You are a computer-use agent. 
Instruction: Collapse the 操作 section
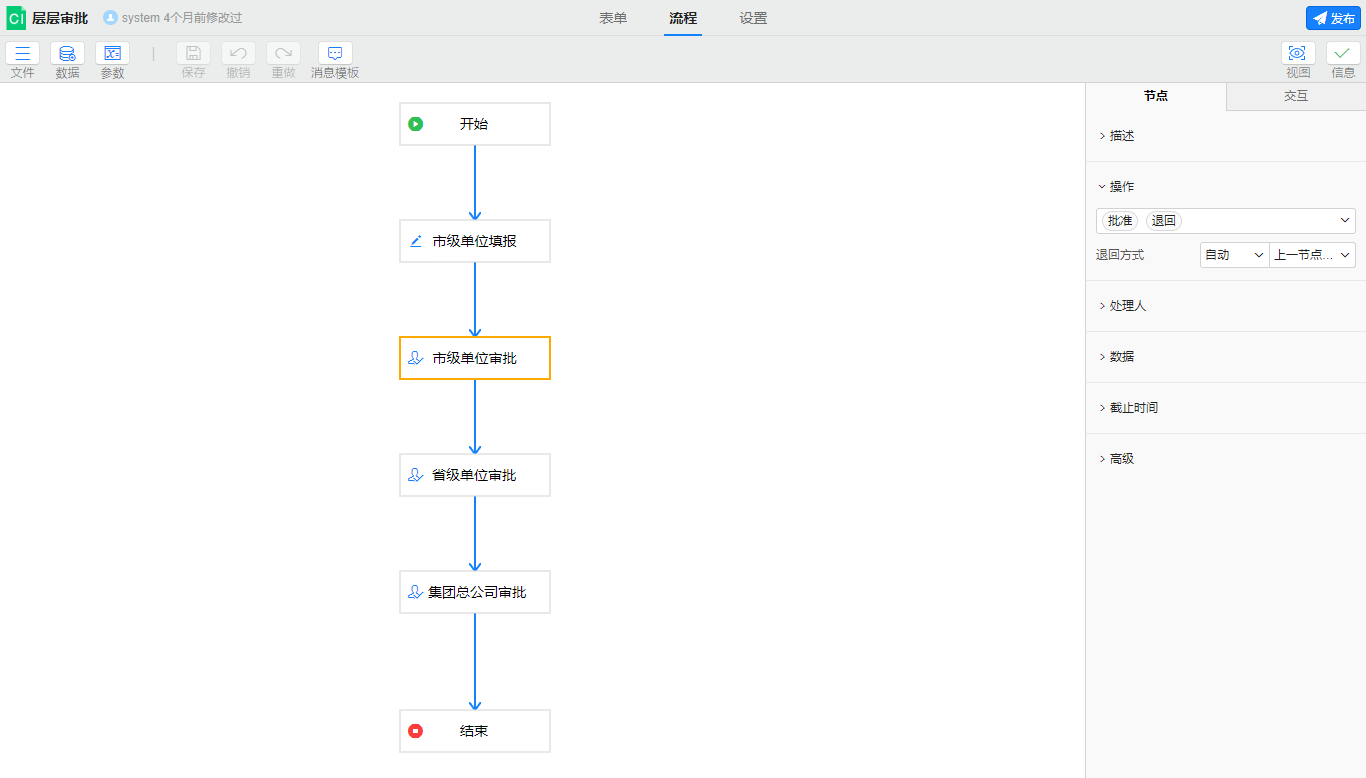(x=1121, y=187)
